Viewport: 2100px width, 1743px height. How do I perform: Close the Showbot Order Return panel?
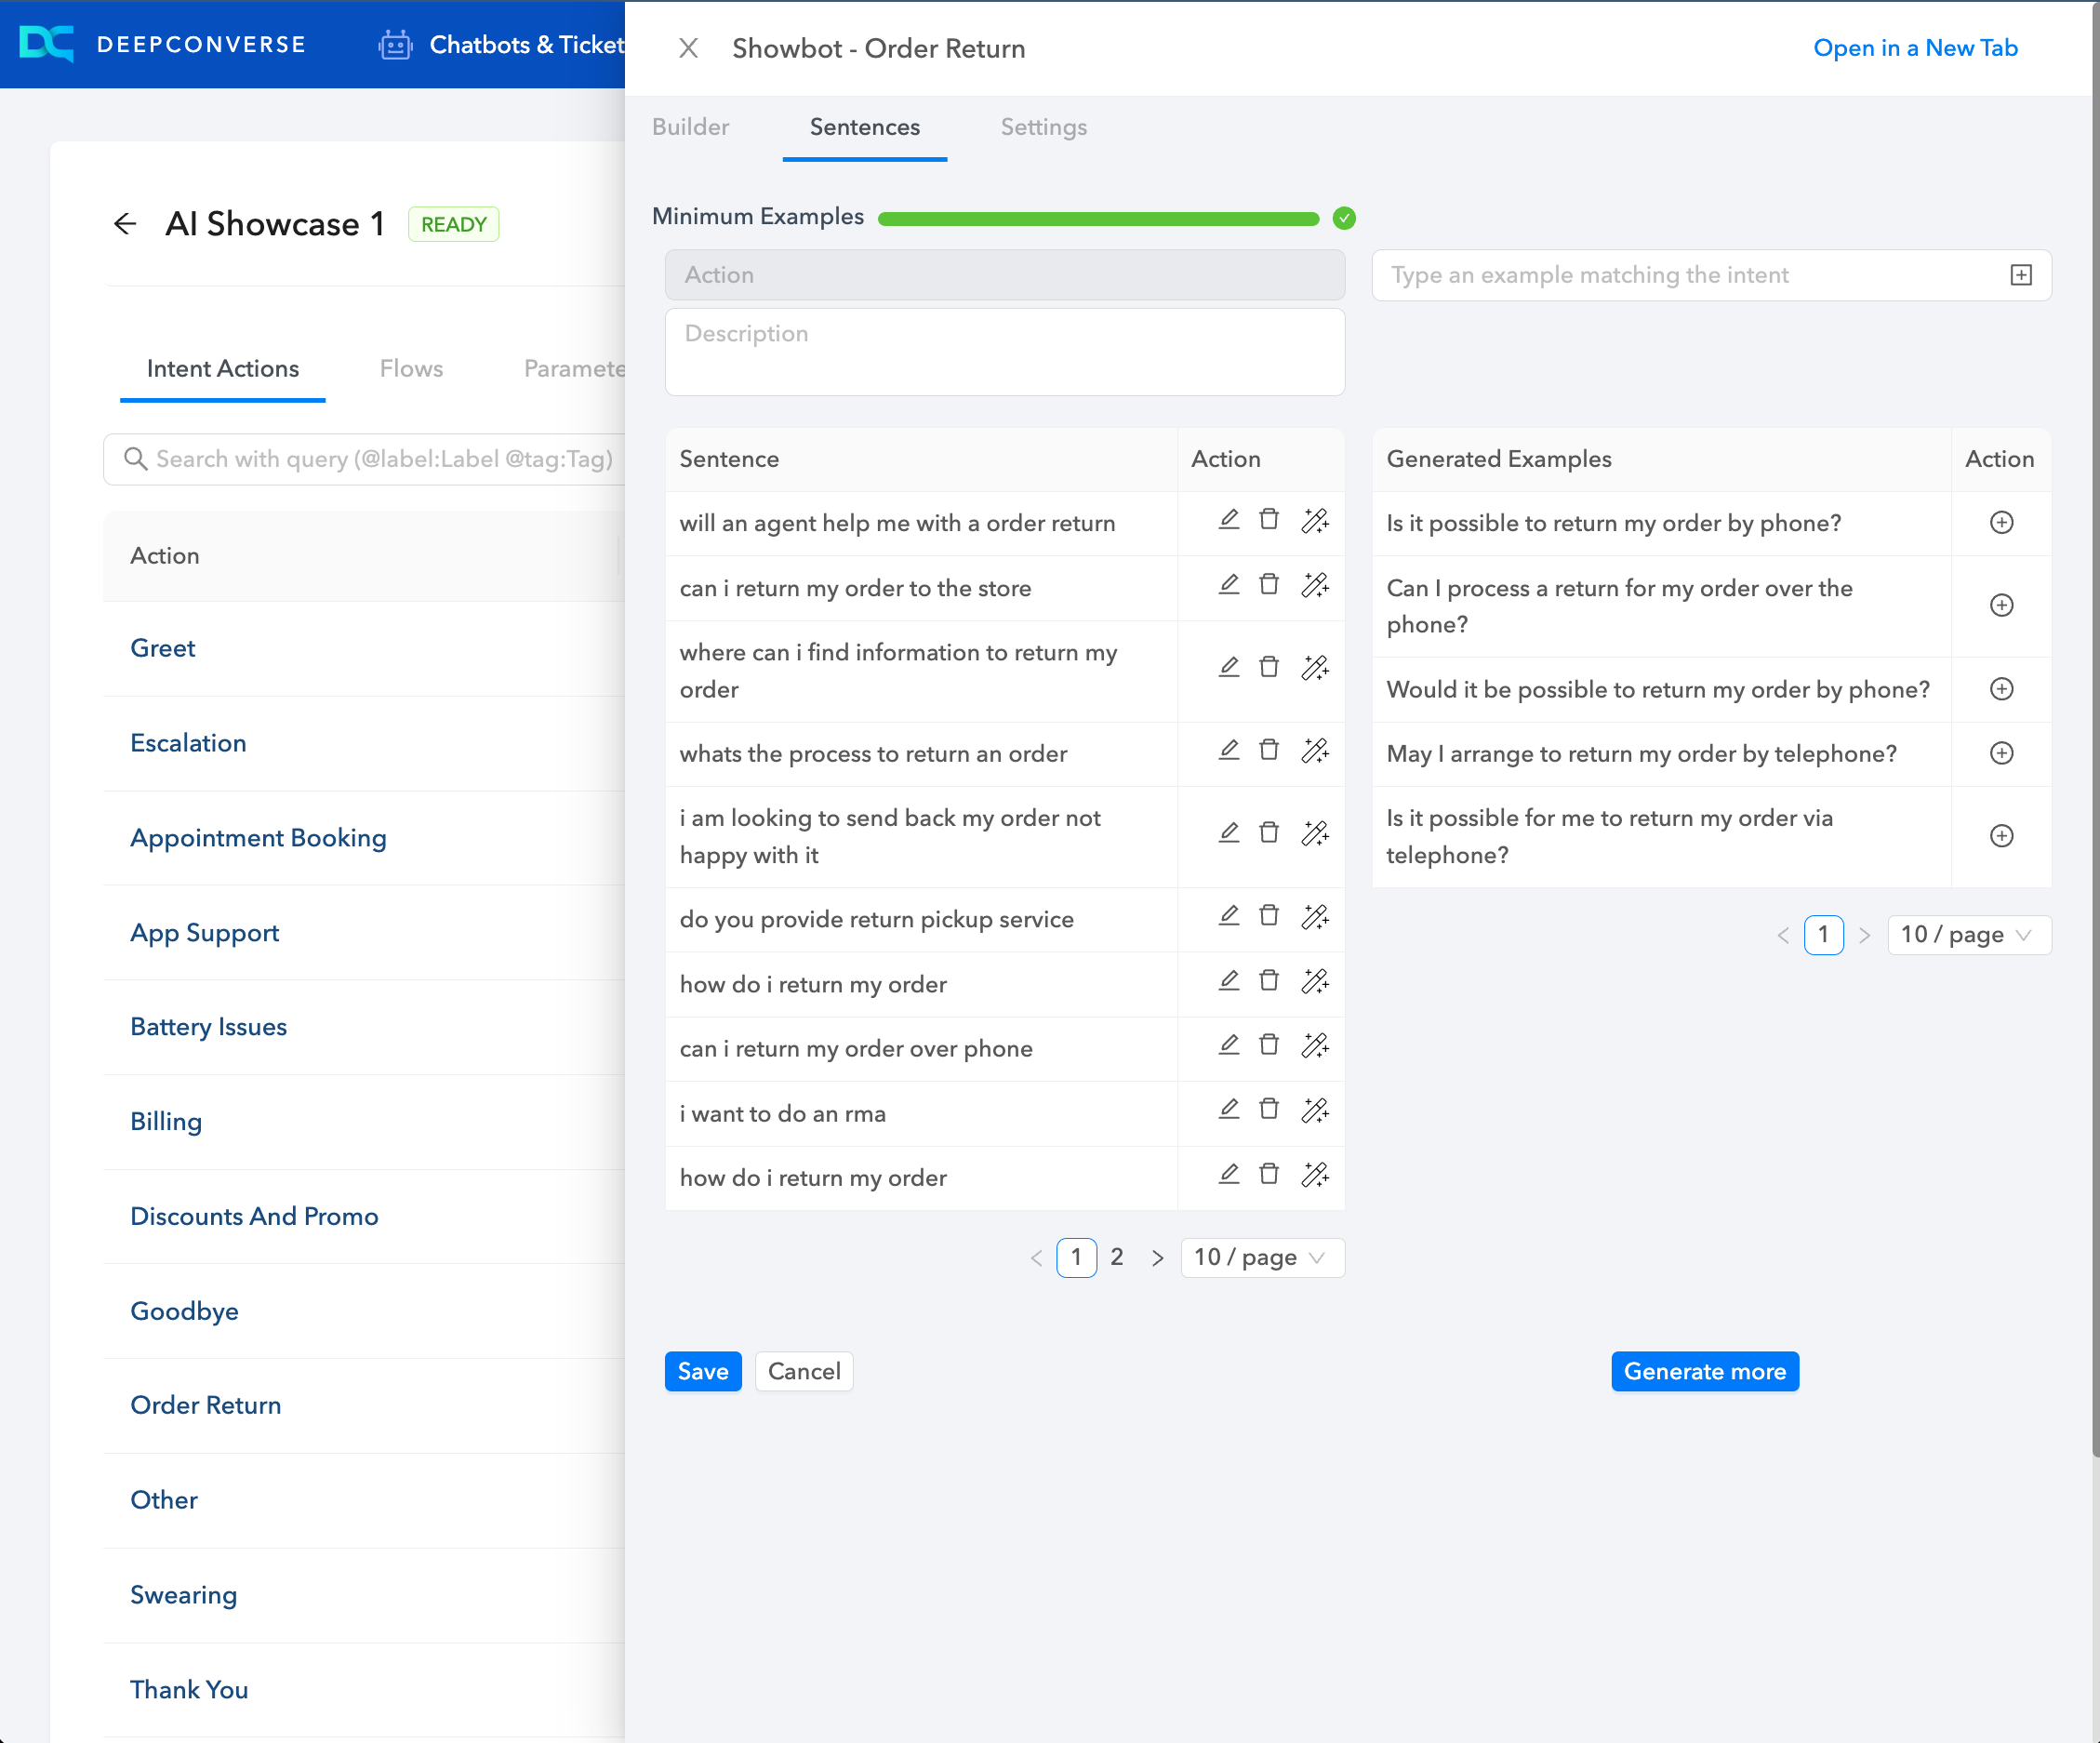coord(688,48)
